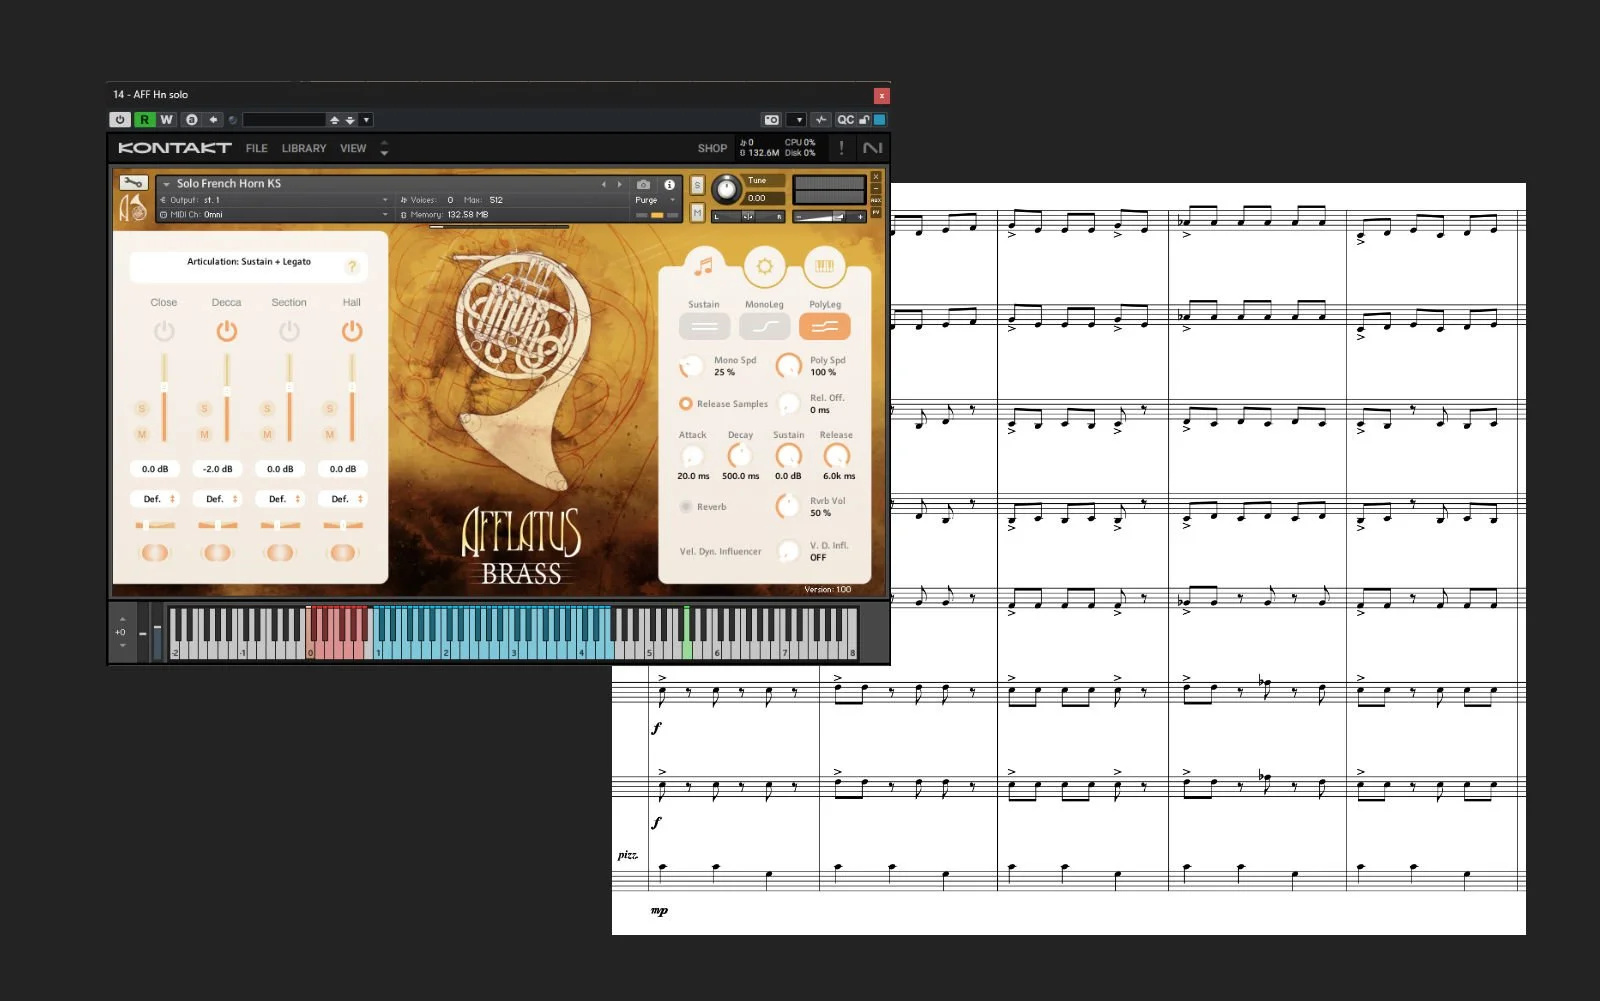
Task: Click the articulation help question mark
Action: pos(352,266)
